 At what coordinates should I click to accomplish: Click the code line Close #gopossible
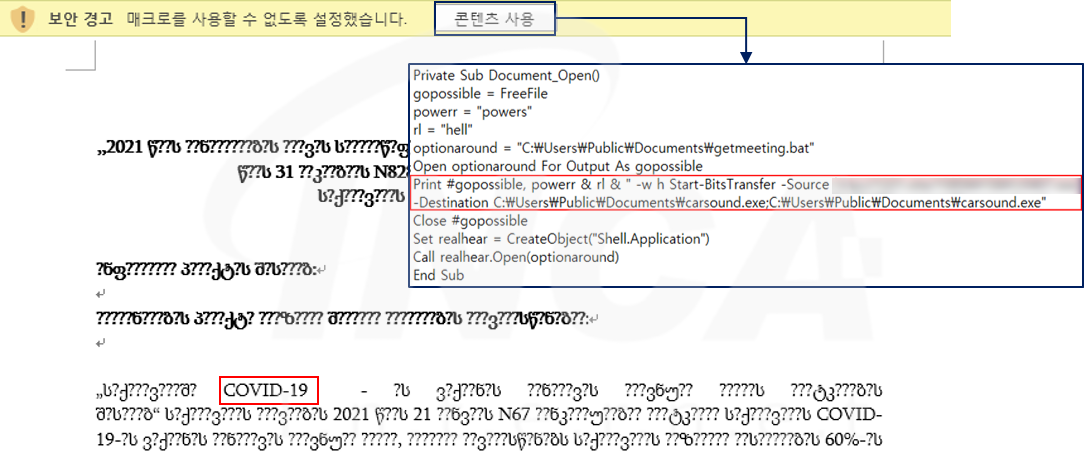[x=470, y=221]
